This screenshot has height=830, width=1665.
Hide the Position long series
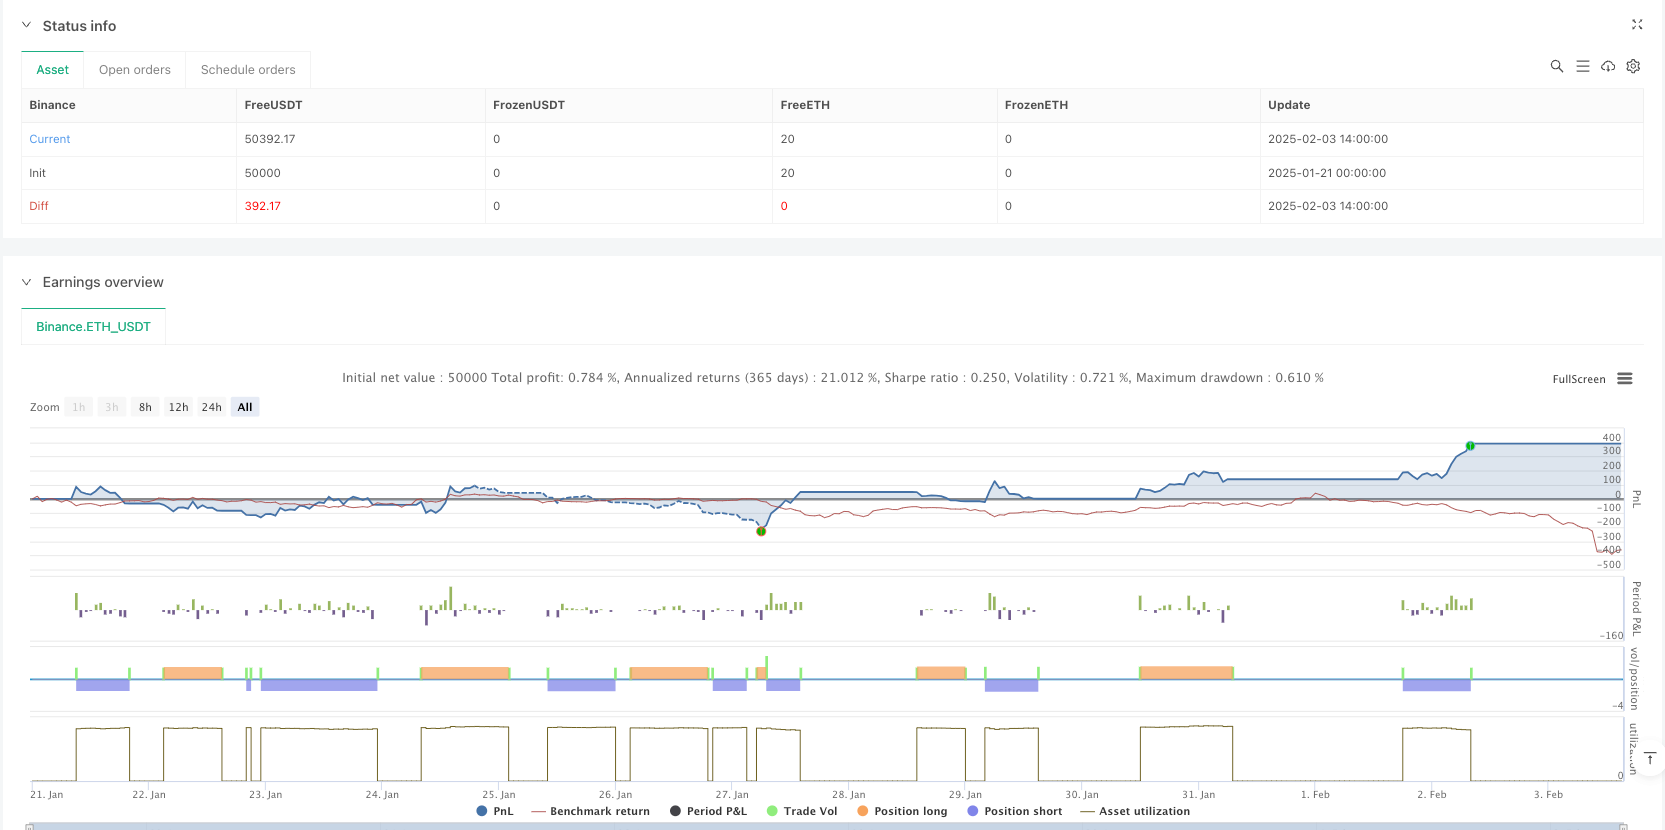click(x=901, y=811)
